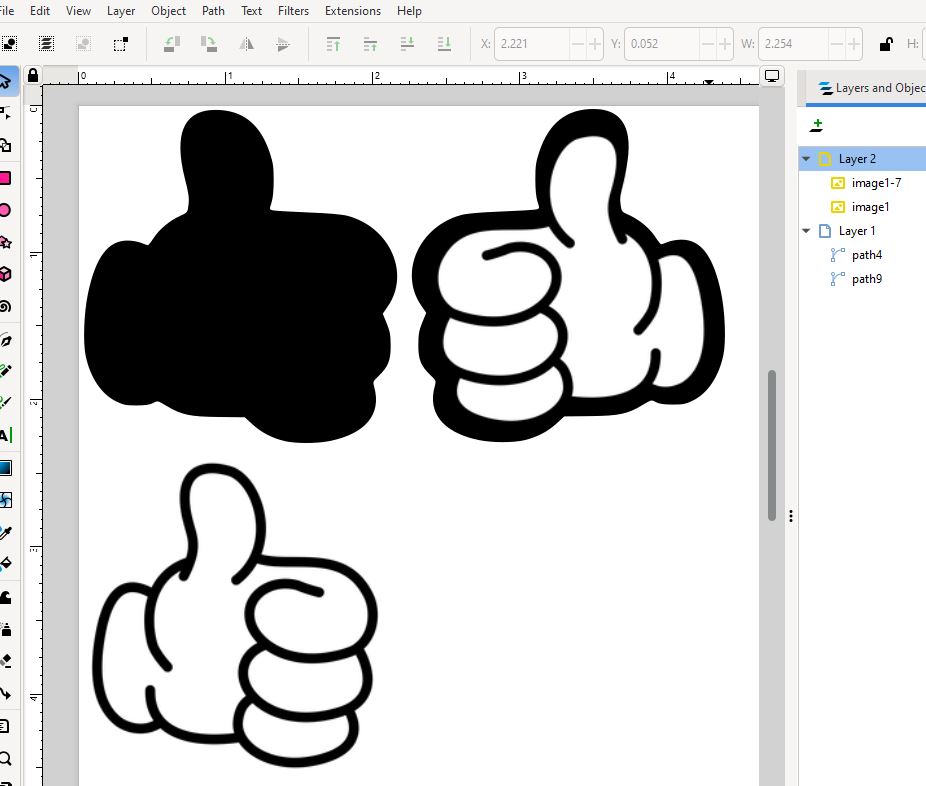
Task: Select the Ellipse tool
Action: [x=5, y=210]
